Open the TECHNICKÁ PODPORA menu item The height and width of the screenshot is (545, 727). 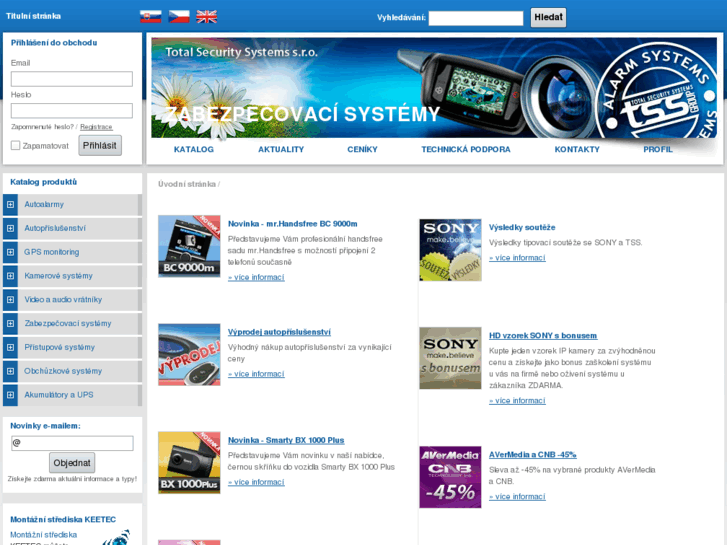pos(466,149)
